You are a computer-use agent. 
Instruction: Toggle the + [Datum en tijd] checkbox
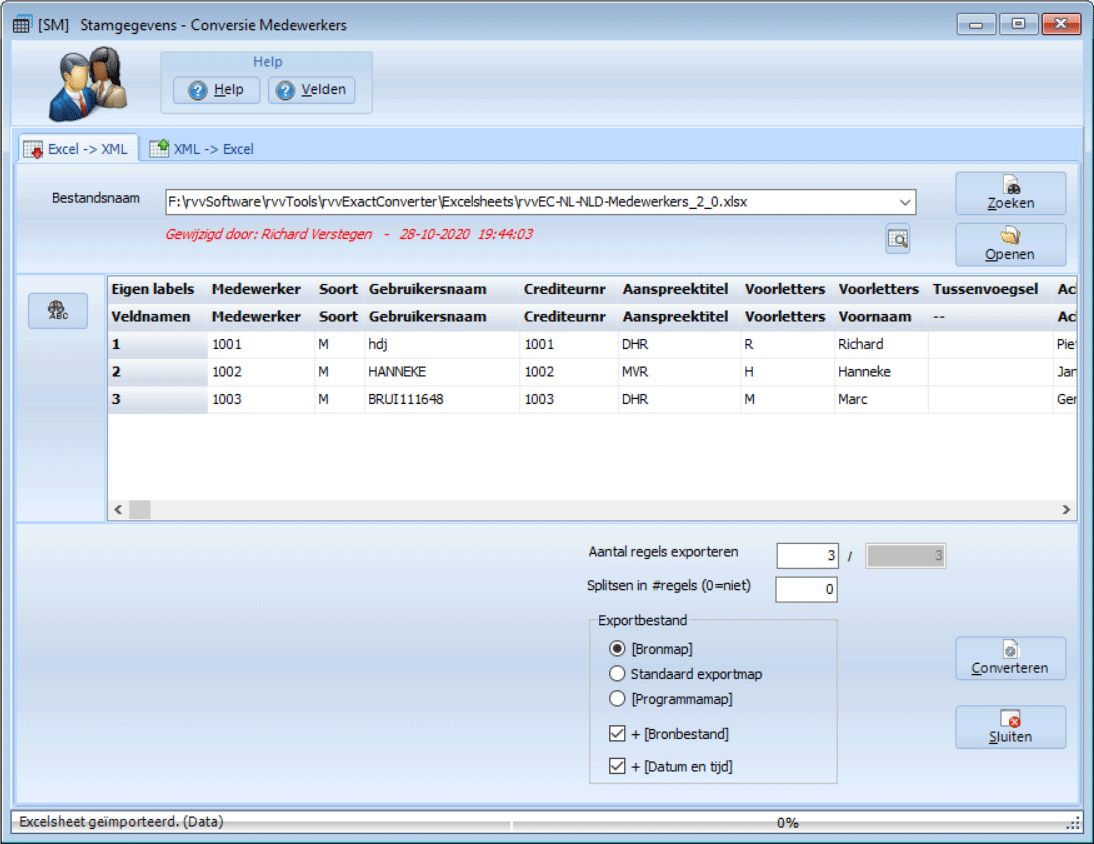[617, 767]
